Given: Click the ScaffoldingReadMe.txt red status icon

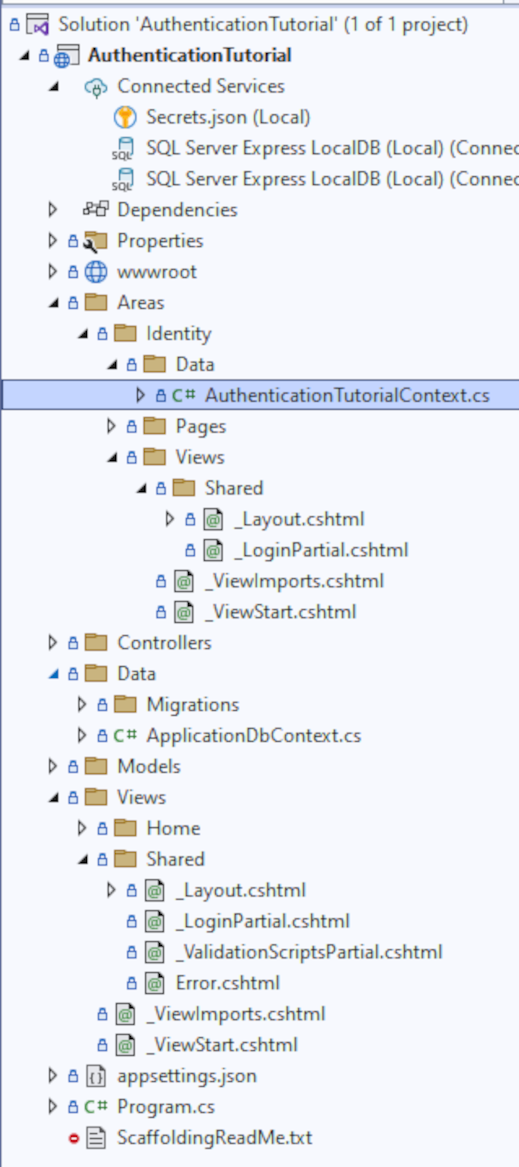Looking at the screenshot, I should click(x=73, y=1138).
